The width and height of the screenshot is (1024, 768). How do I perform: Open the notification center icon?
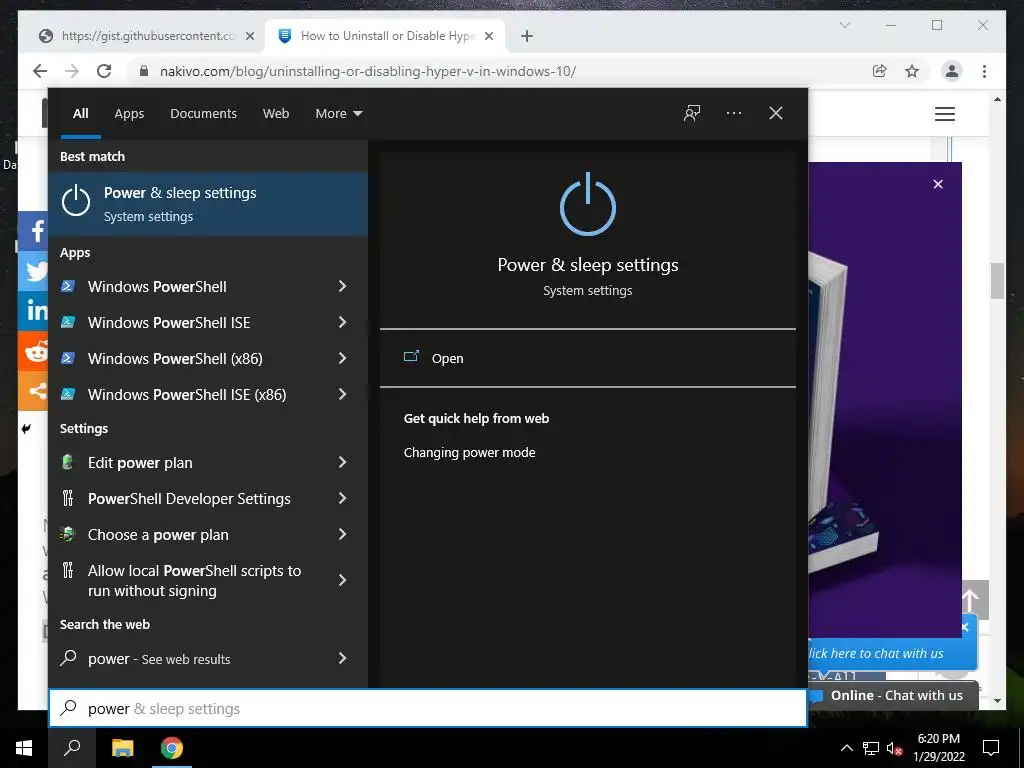[x=991, y=748]
